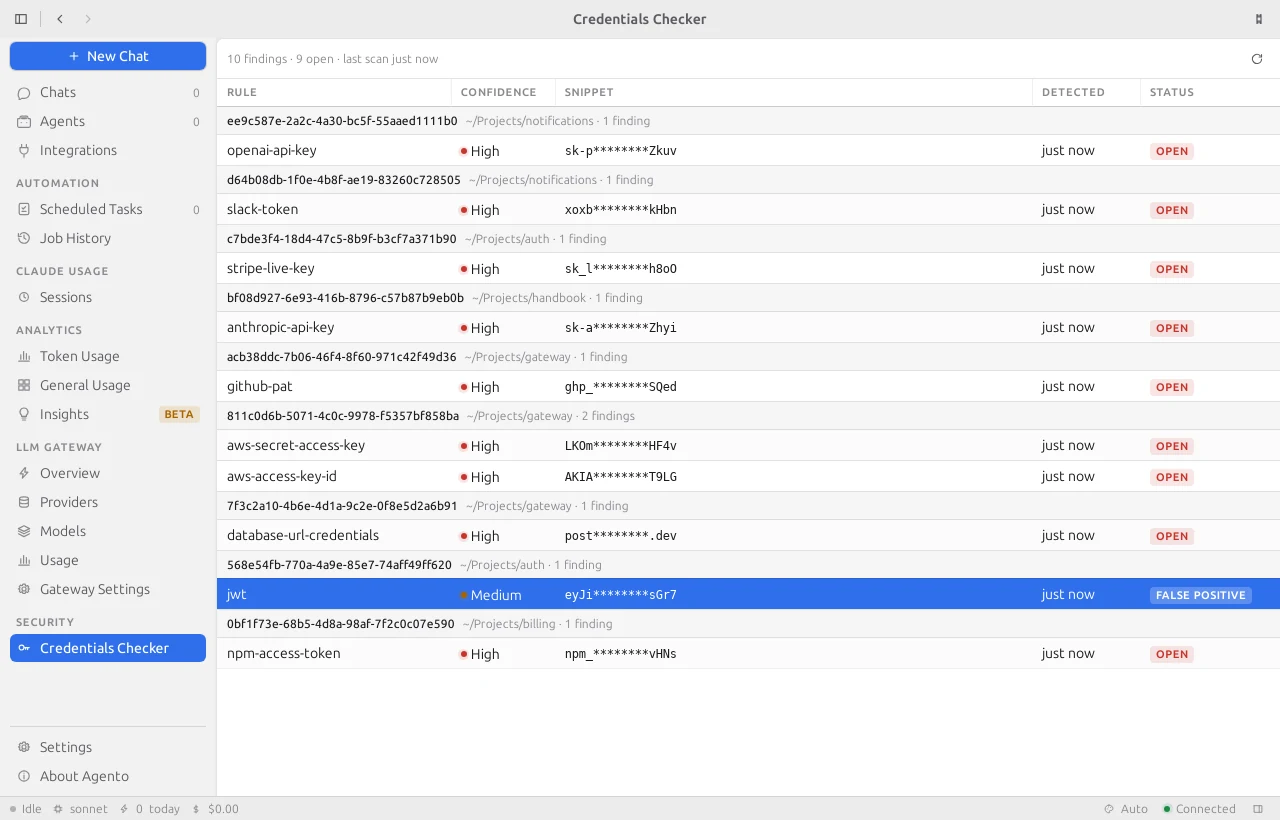This screenshot has width=1280, height=820.
Task: Start a New Chat
Action: point(108,56)
